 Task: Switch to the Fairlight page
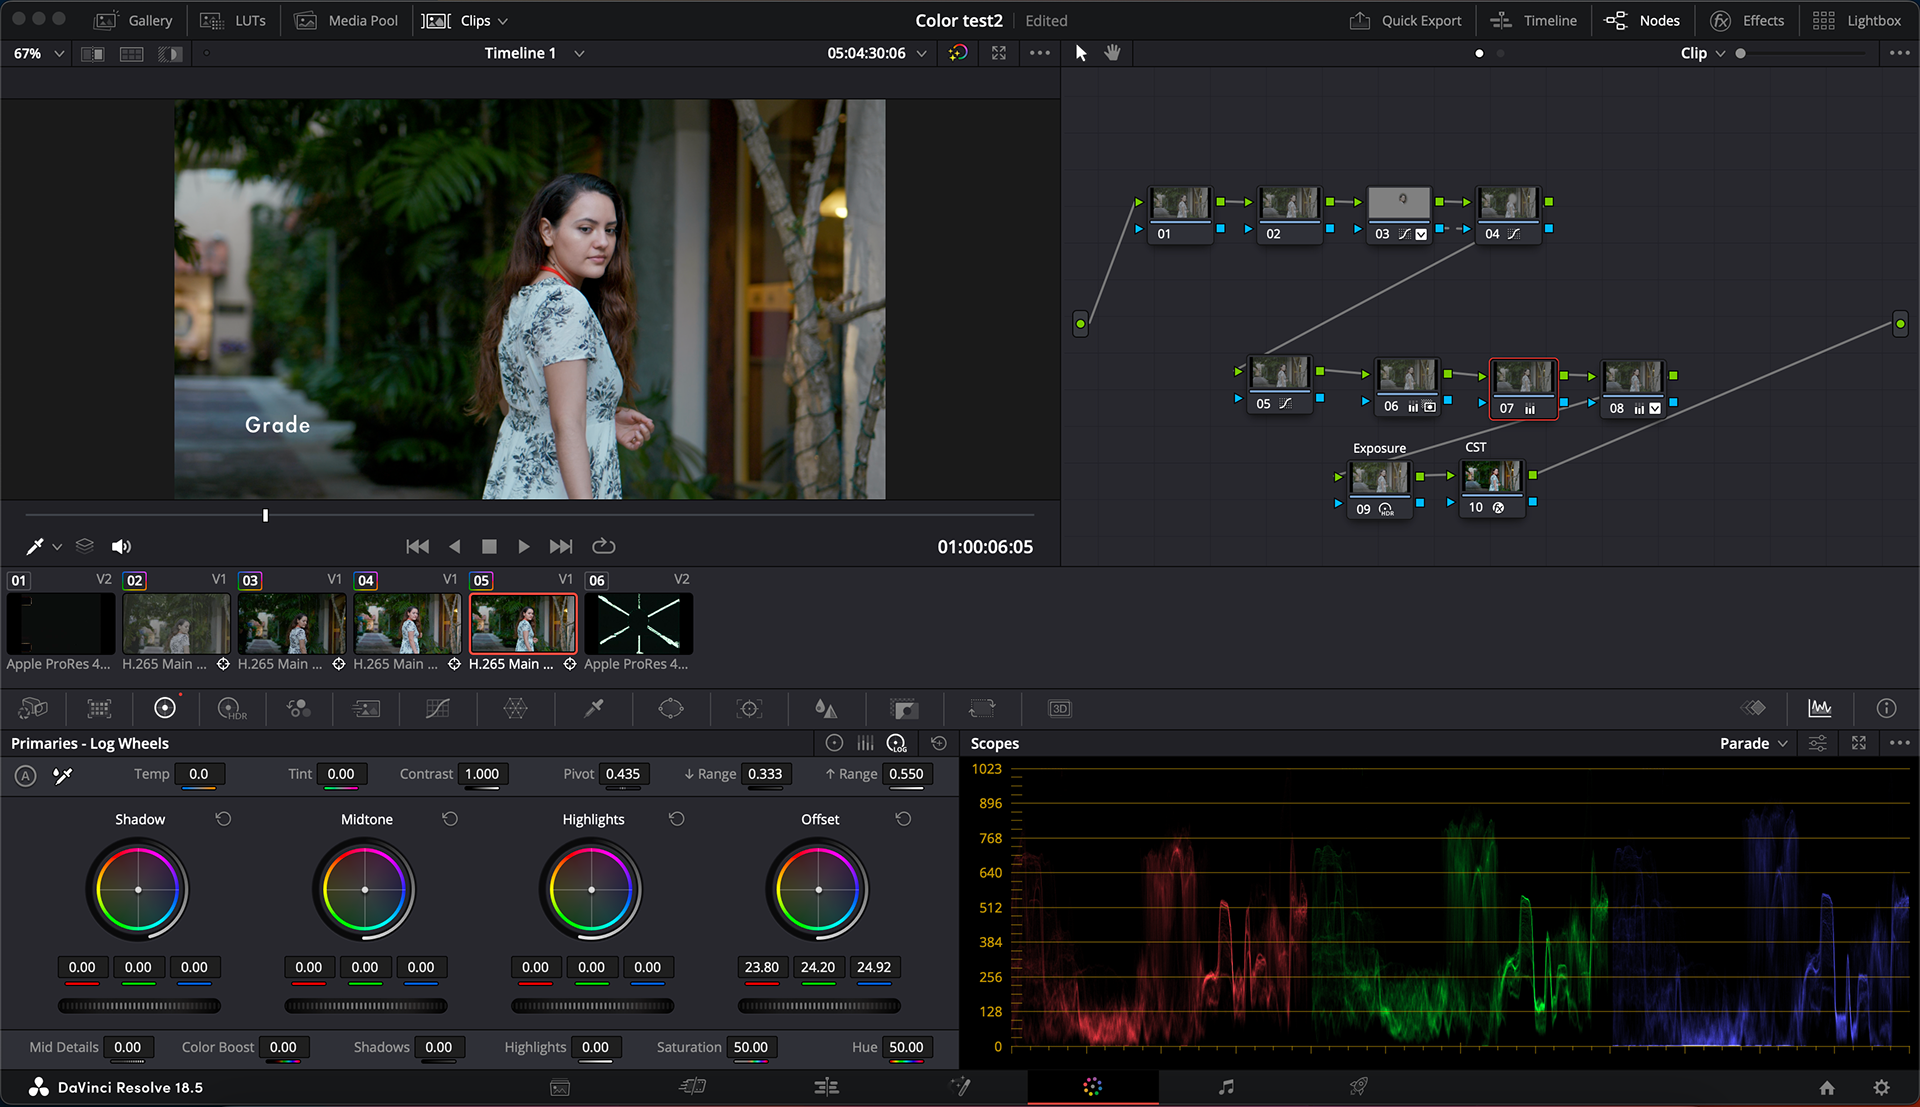click(1226, 1087)
